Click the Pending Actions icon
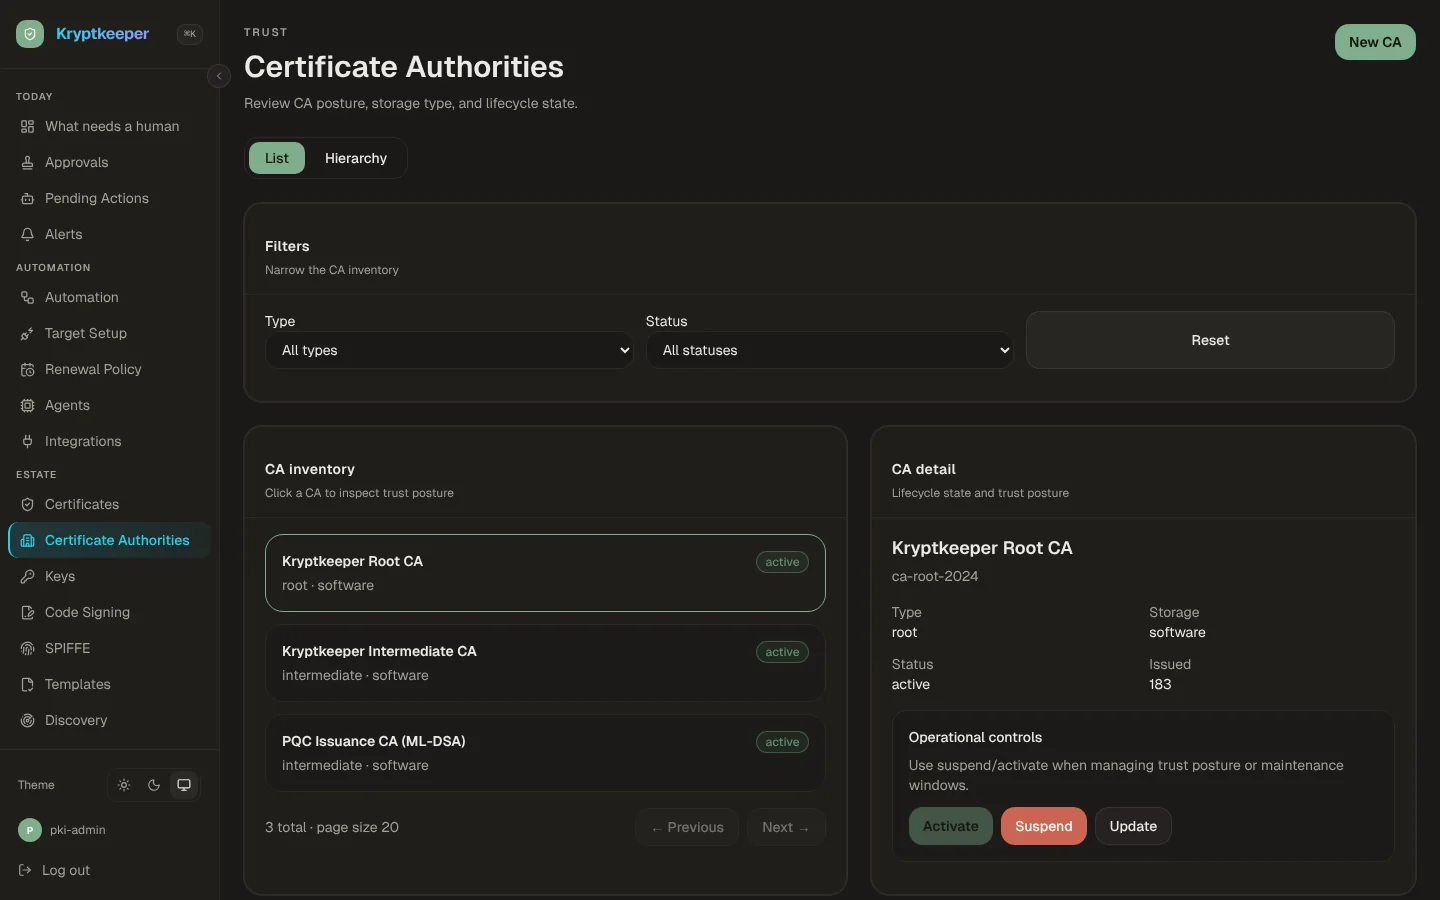The width and height of the screenshot is (1440, 900). (x=28, y=199)
